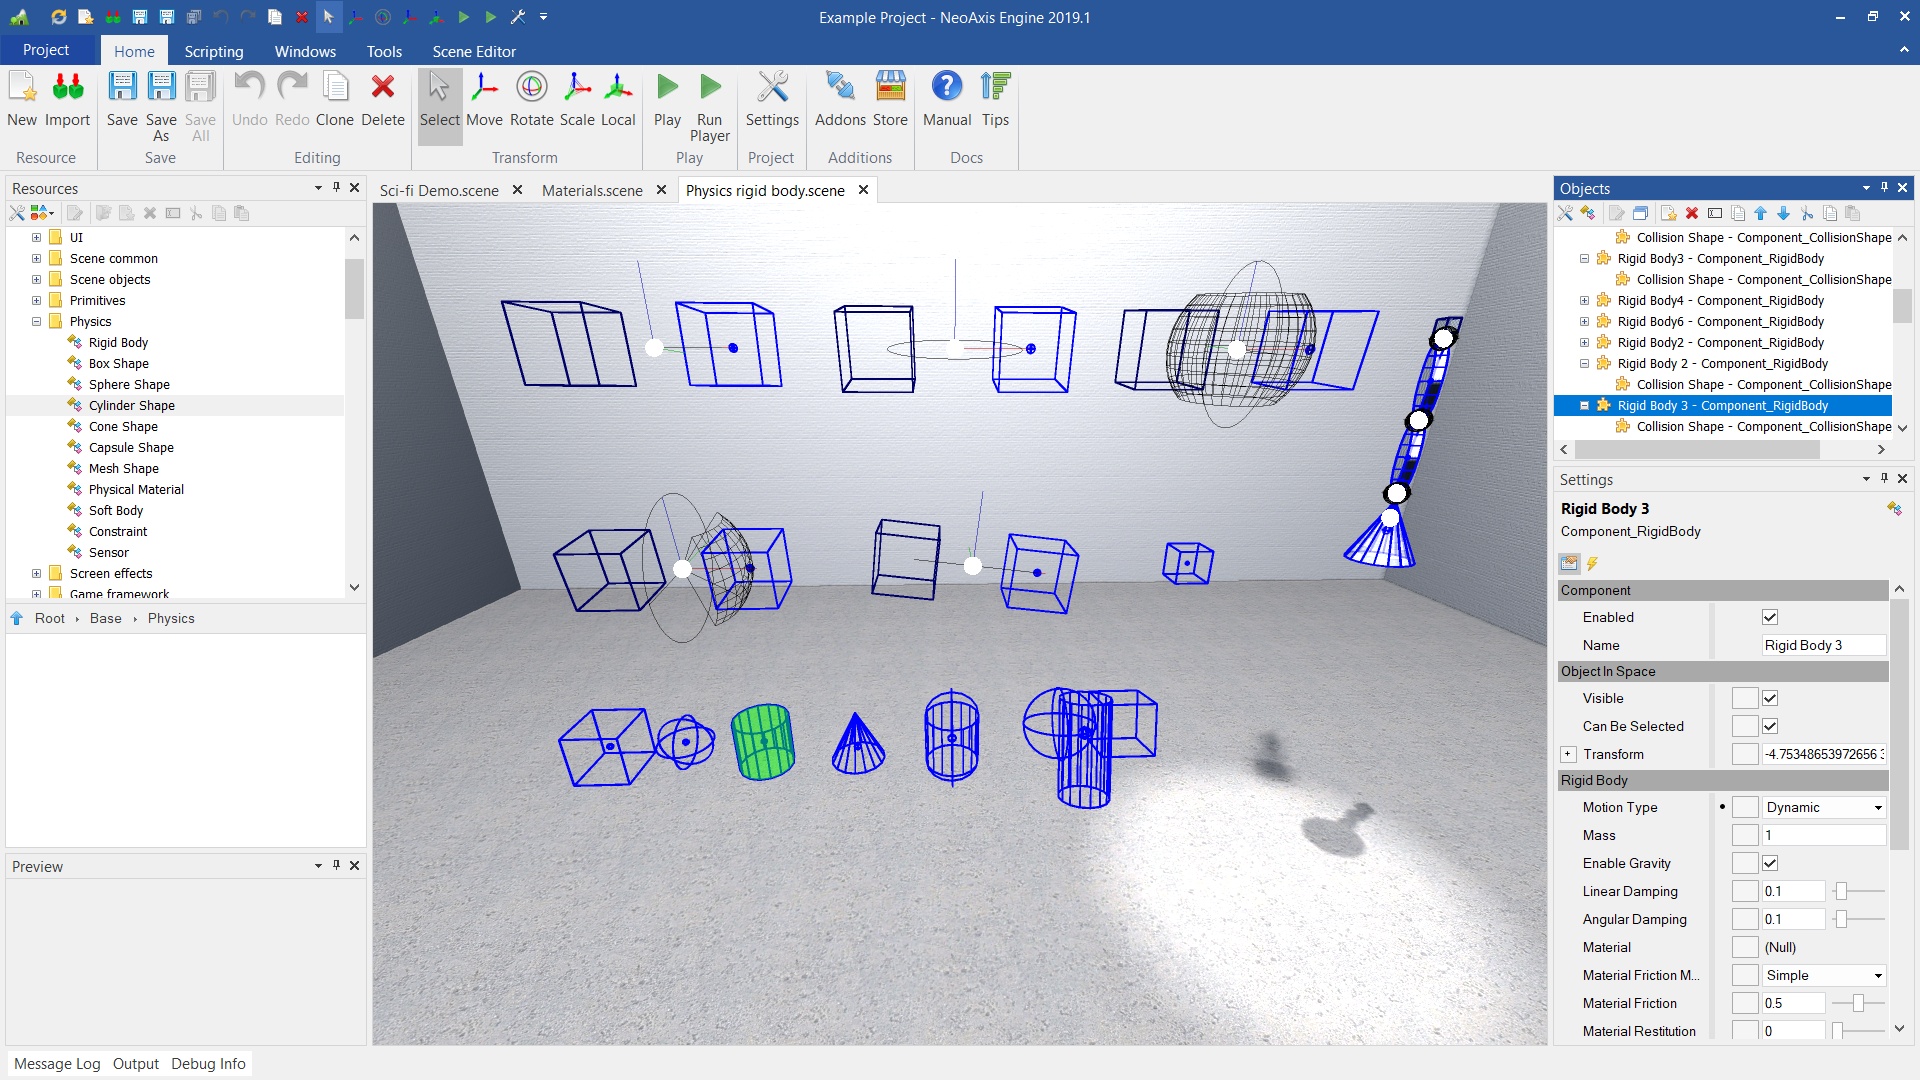Open the Motion Type dropdown
Screen dimensions: 1920x1080
click(1824, 807)
